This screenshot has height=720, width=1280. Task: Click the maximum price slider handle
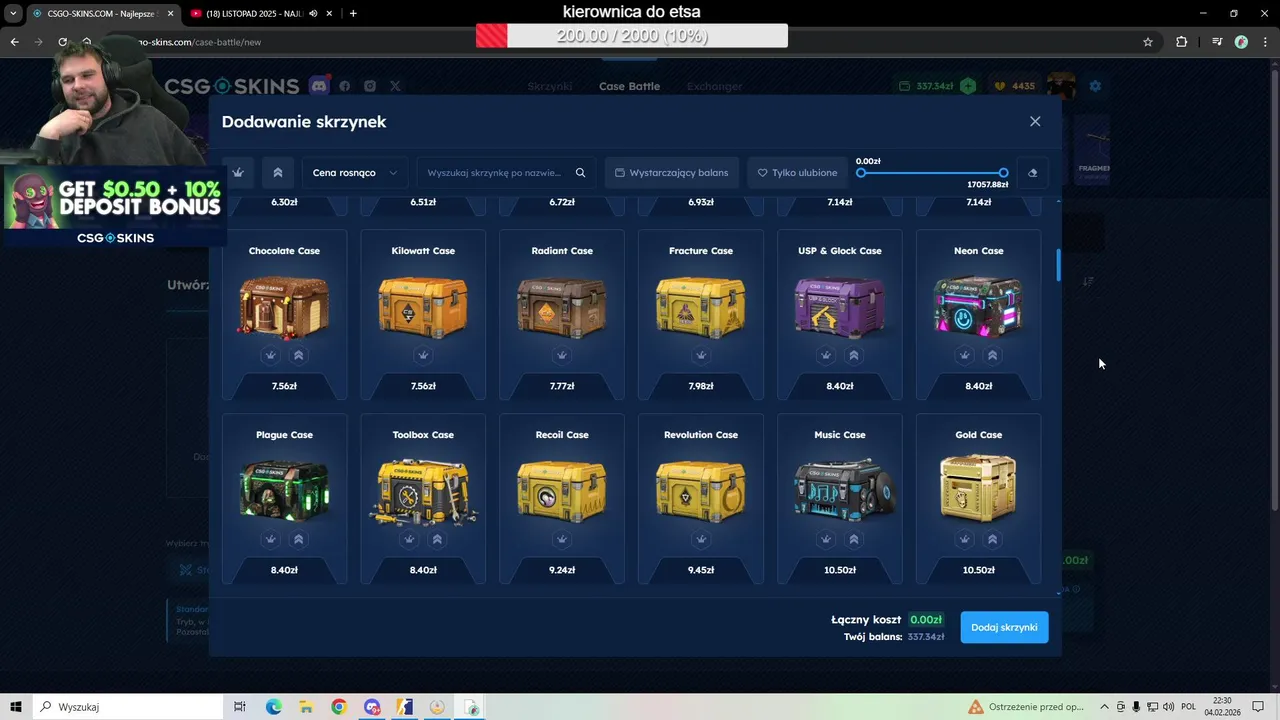1003,173
